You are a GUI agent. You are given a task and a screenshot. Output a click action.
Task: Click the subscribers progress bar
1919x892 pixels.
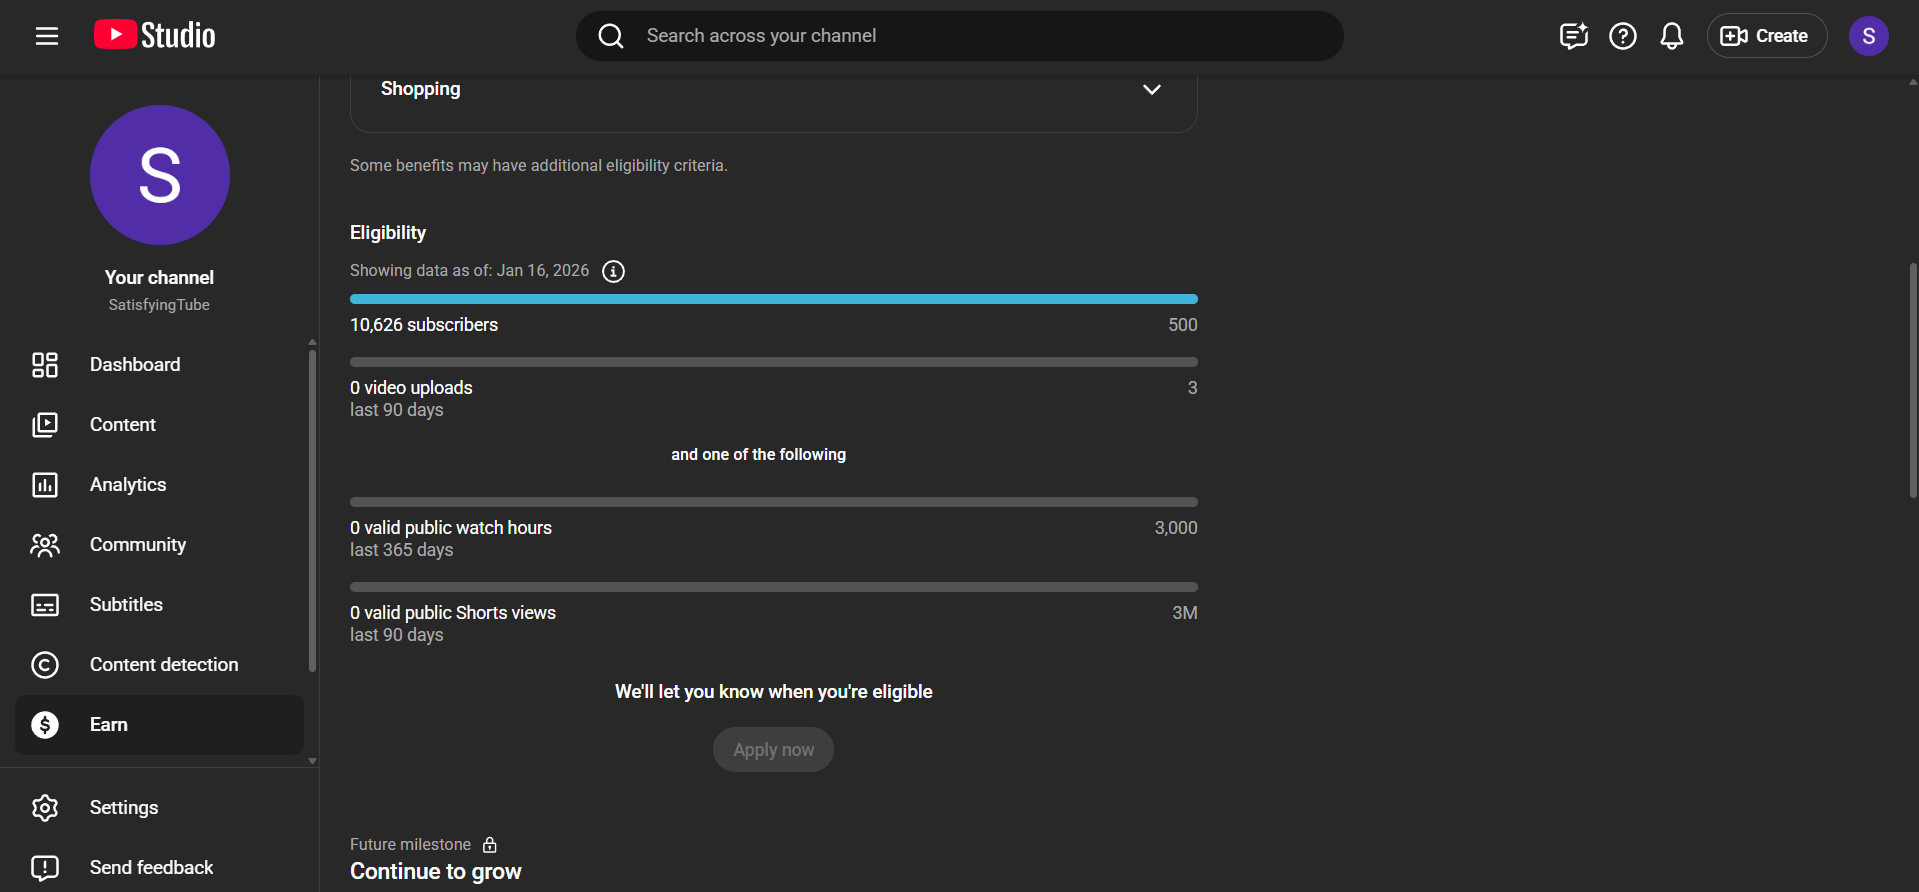773,299
